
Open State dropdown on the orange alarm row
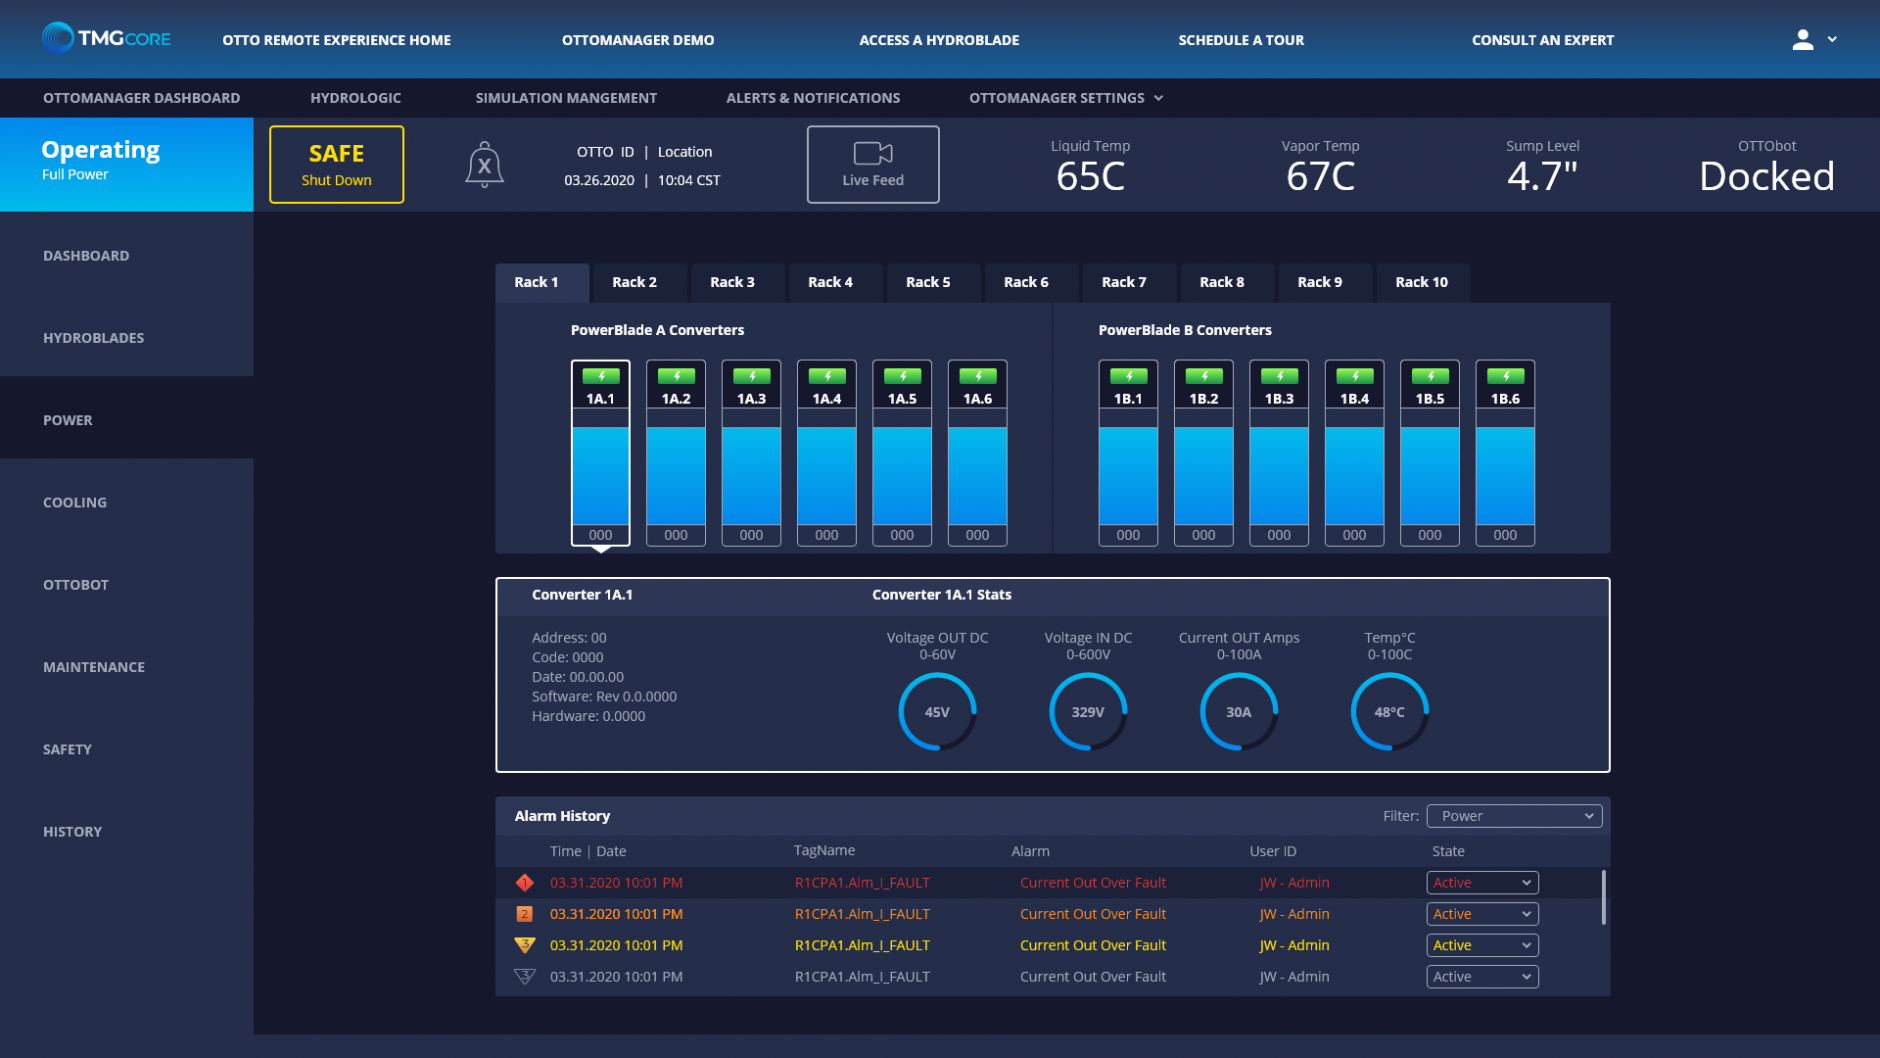click(x=1482, y=914)
